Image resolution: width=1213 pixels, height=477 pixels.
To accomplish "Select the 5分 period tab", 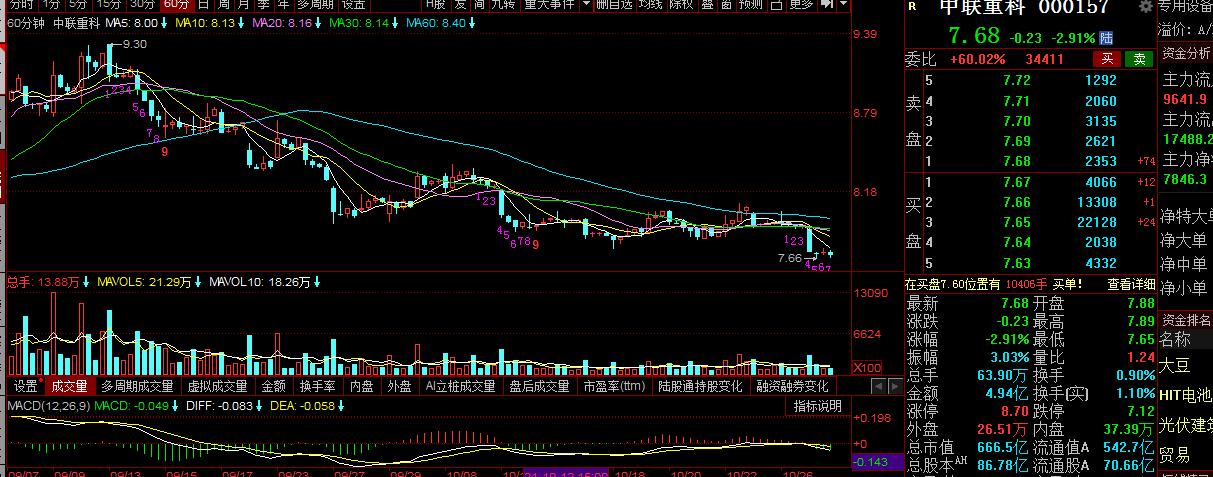I will point(78,5).
